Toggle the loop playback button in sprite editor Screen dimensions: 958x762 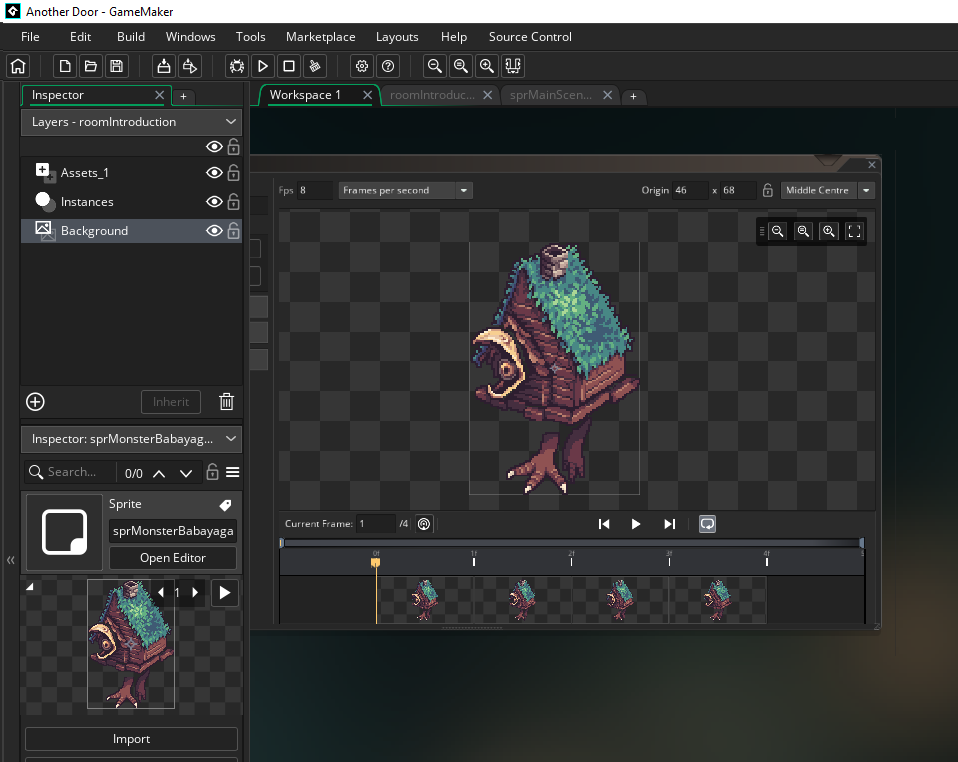point(707,524)
